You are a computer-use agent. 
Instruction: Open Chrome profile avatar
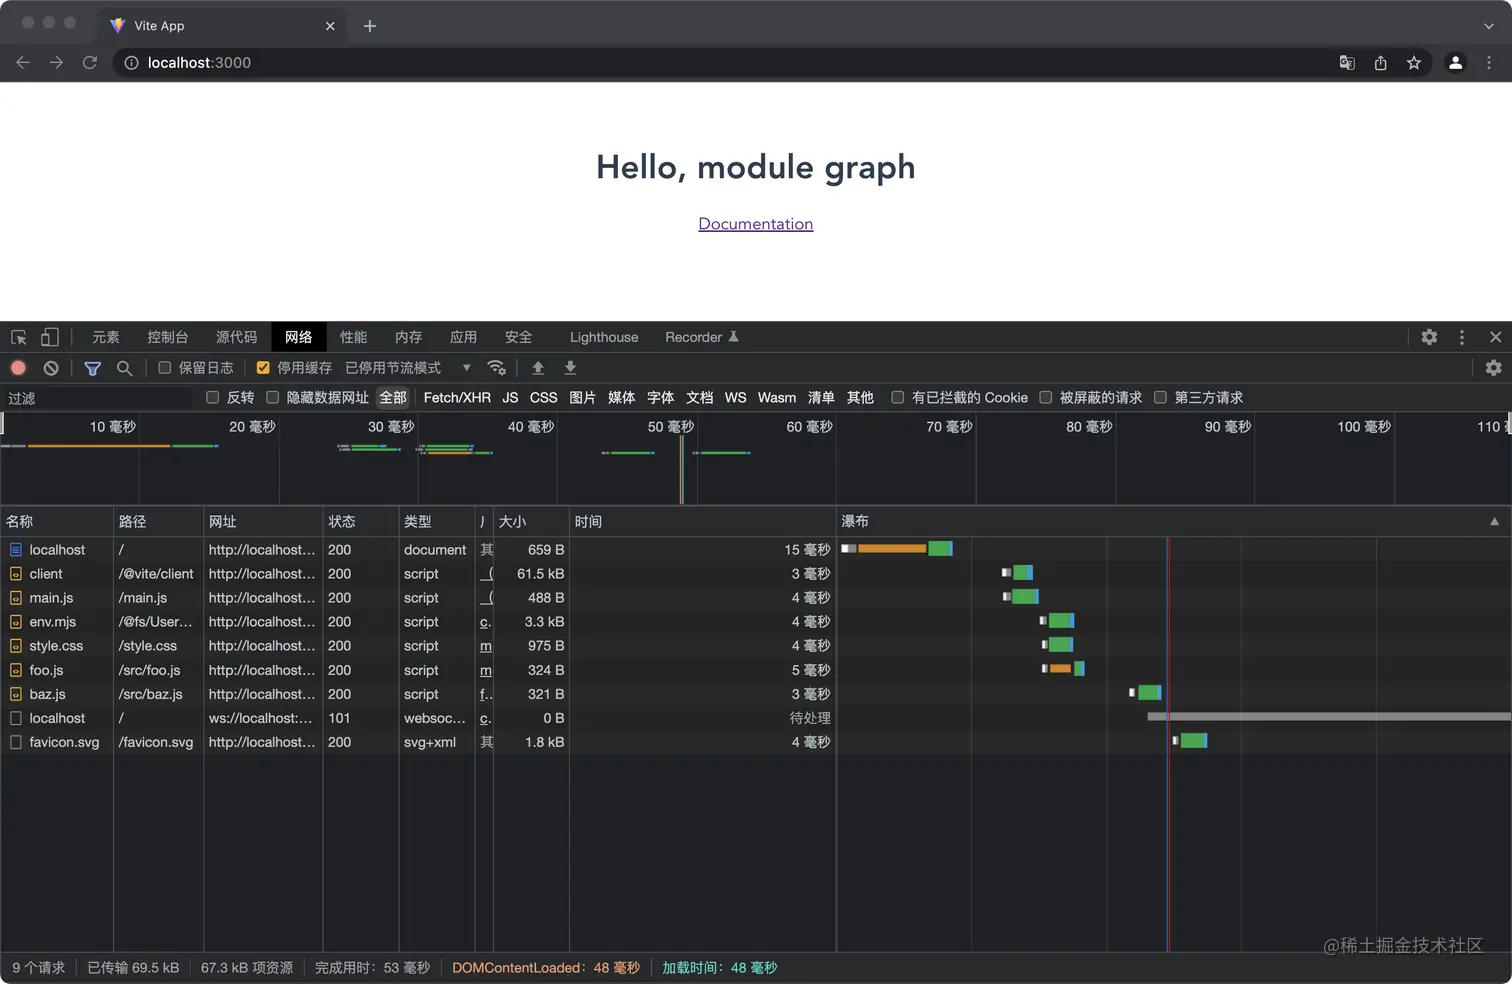click(x=1455, y=62)
